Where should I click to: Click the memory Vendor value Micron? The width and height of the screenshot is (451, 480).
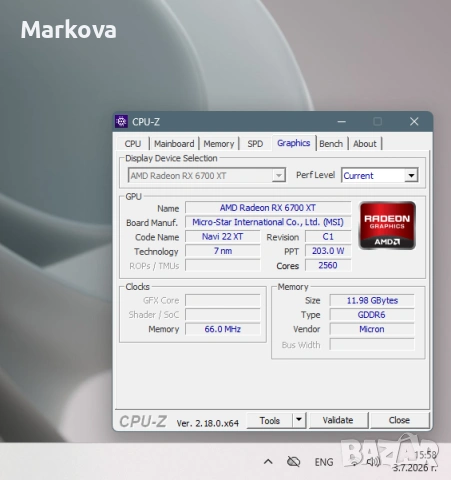pos(372,329)
